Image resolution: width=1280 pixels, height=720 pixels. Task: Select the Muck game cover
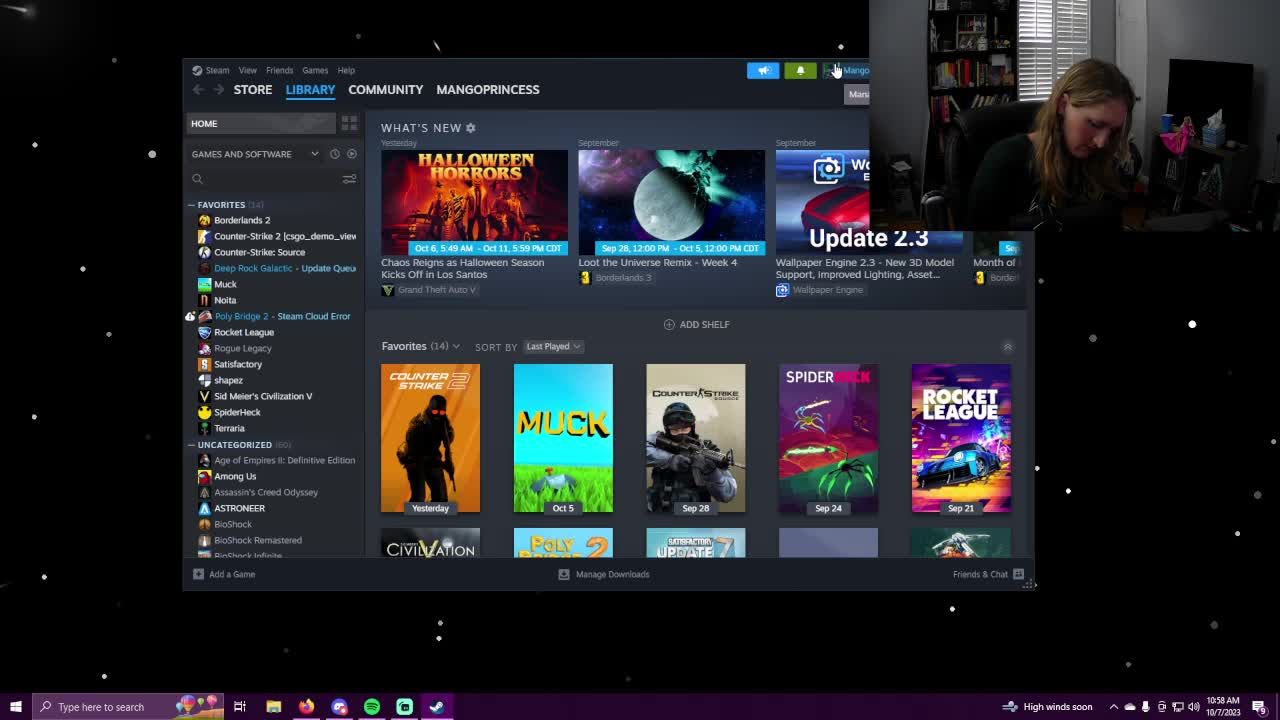point(563,438)
